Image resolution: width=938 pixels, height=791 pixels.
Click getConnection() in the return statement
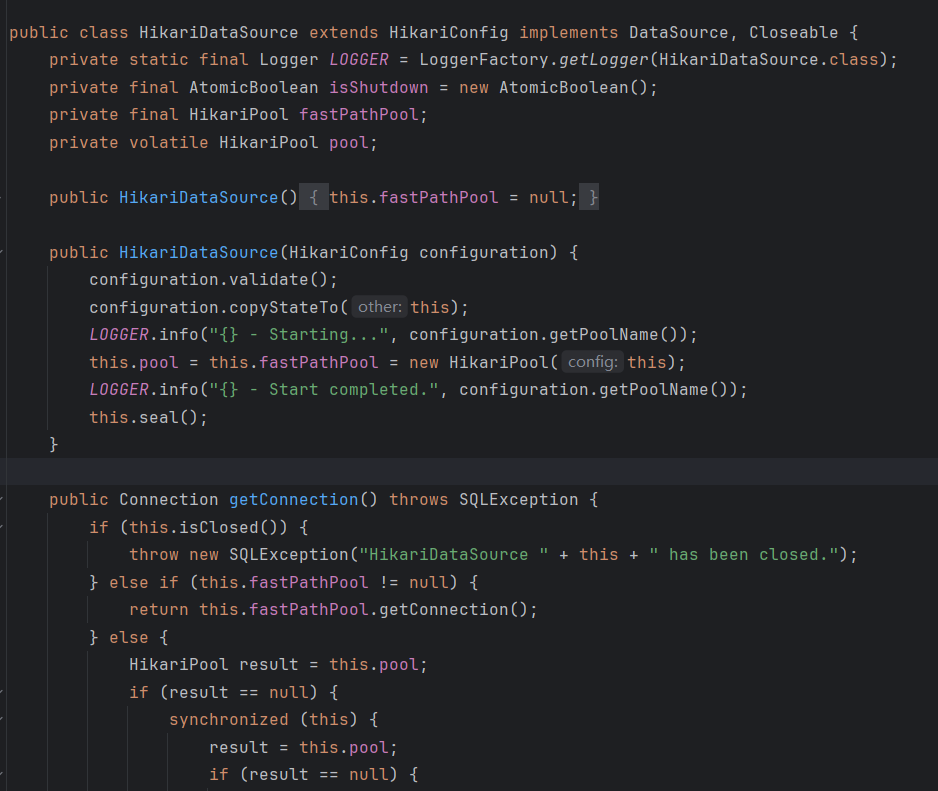(x=453, y=610)
